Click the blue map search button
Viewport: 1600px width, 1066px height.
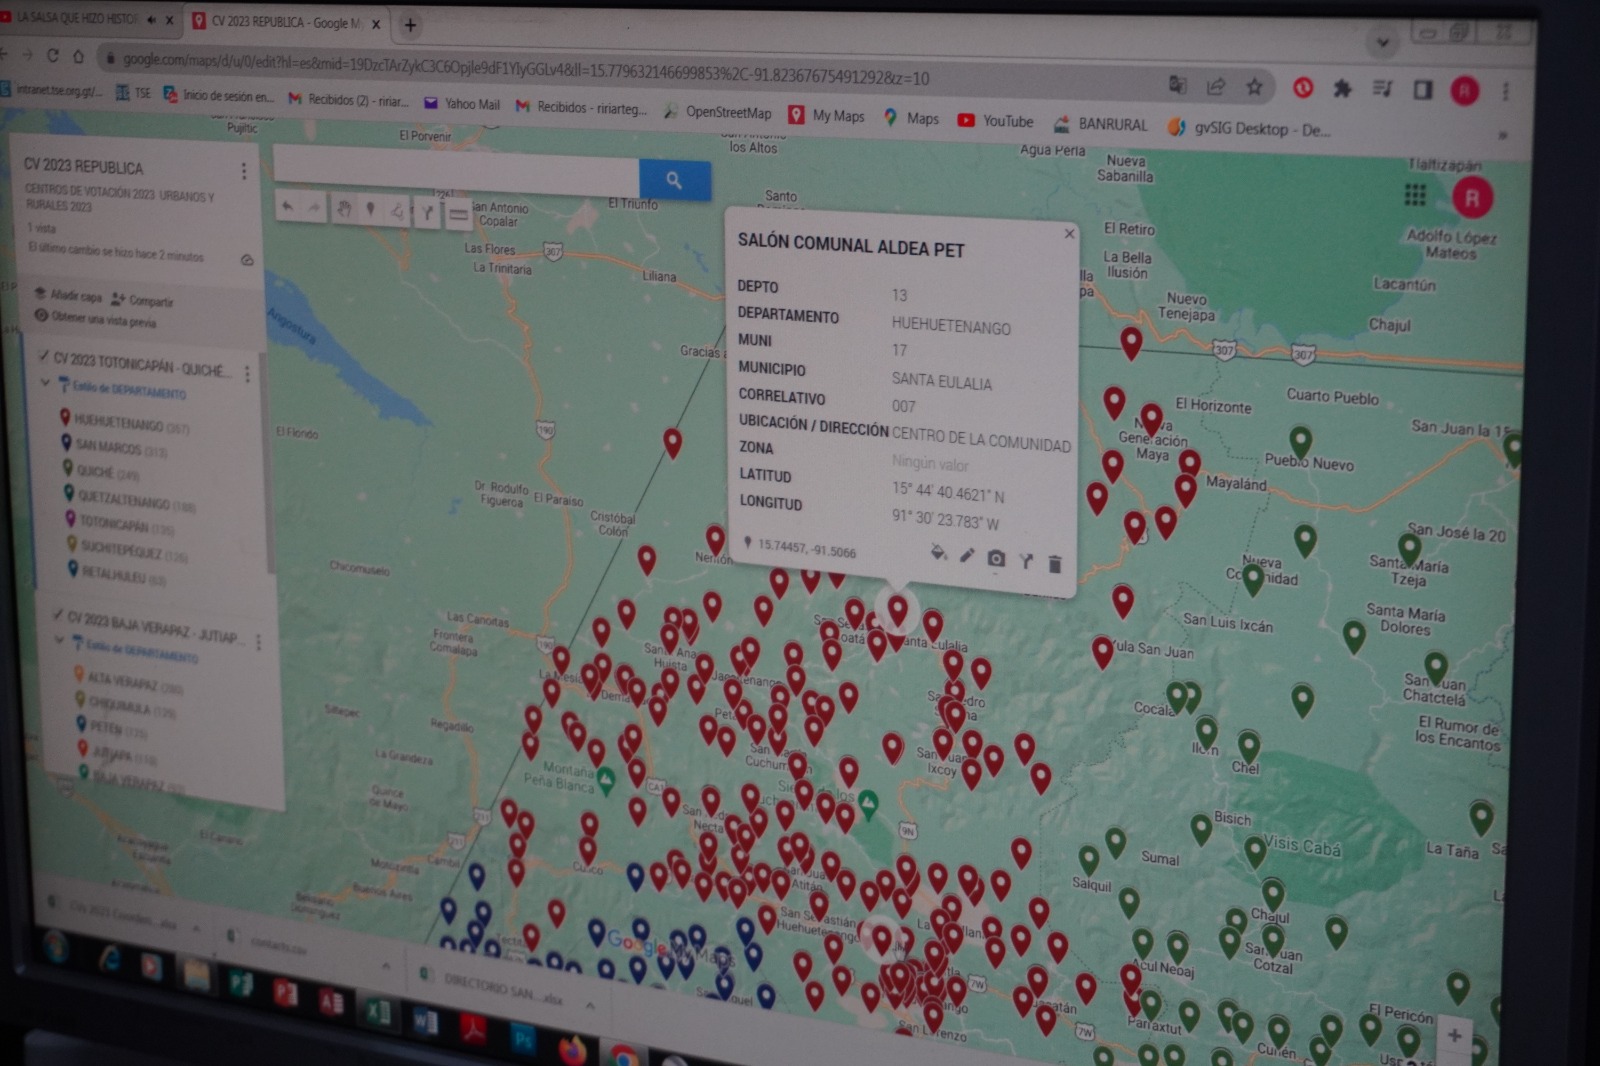pyautogui.click(x=675, y=180)
